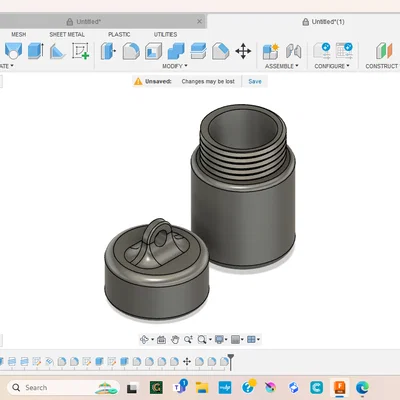Select the Hole tool icon
This screenshot has height=400, width=400.
pos(13,51)
